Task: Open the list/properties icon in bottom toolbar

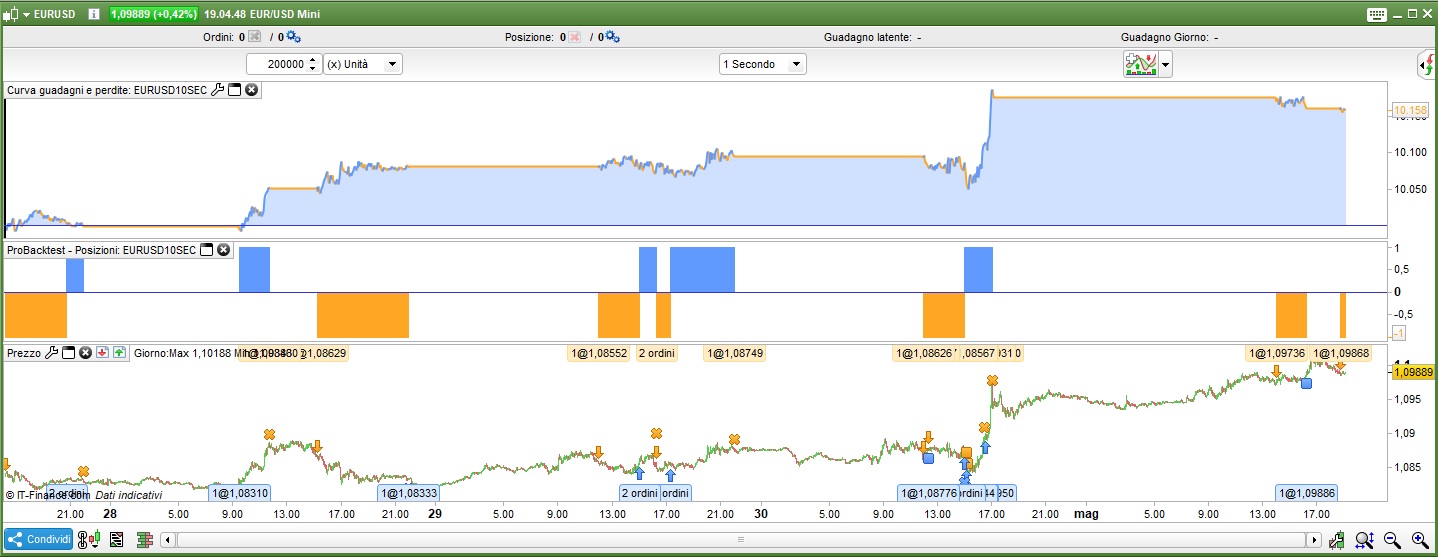Action: pos(117,540)
